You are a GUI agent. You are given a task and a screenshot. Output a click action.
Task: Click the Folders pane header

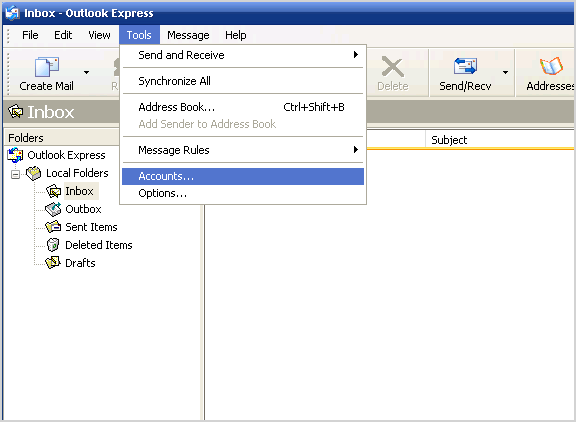(61, 138)
